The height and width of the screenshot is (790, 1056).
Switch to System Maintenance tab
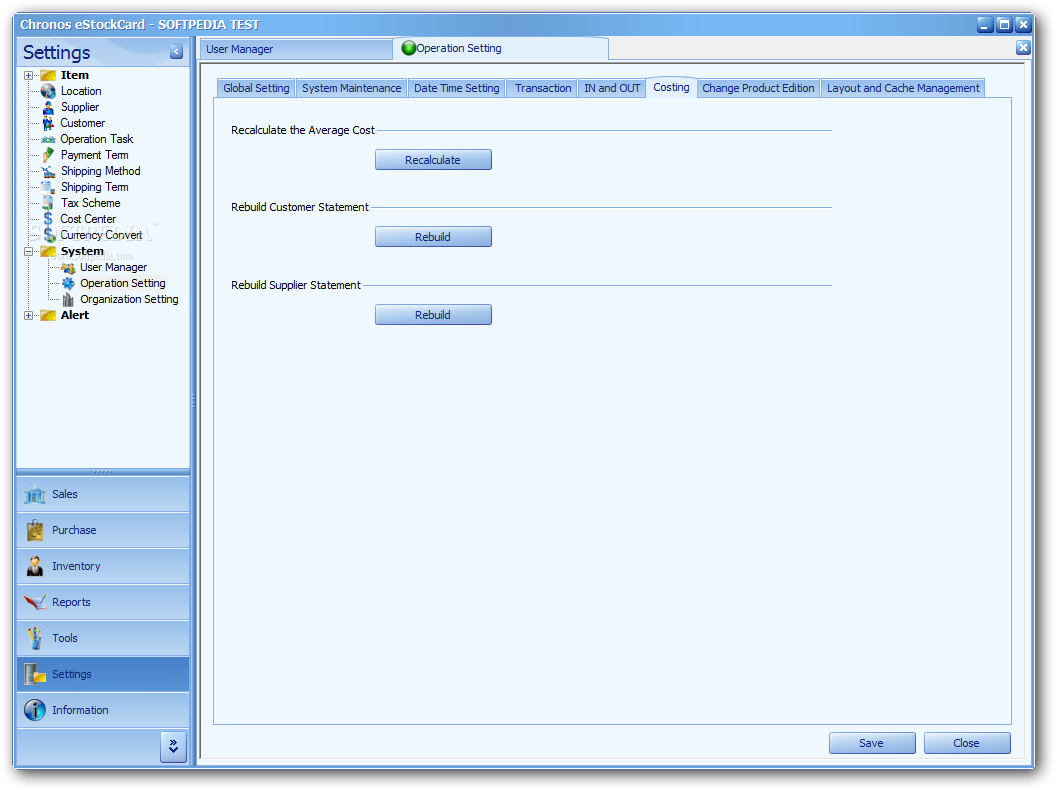(x=352, y=88)
